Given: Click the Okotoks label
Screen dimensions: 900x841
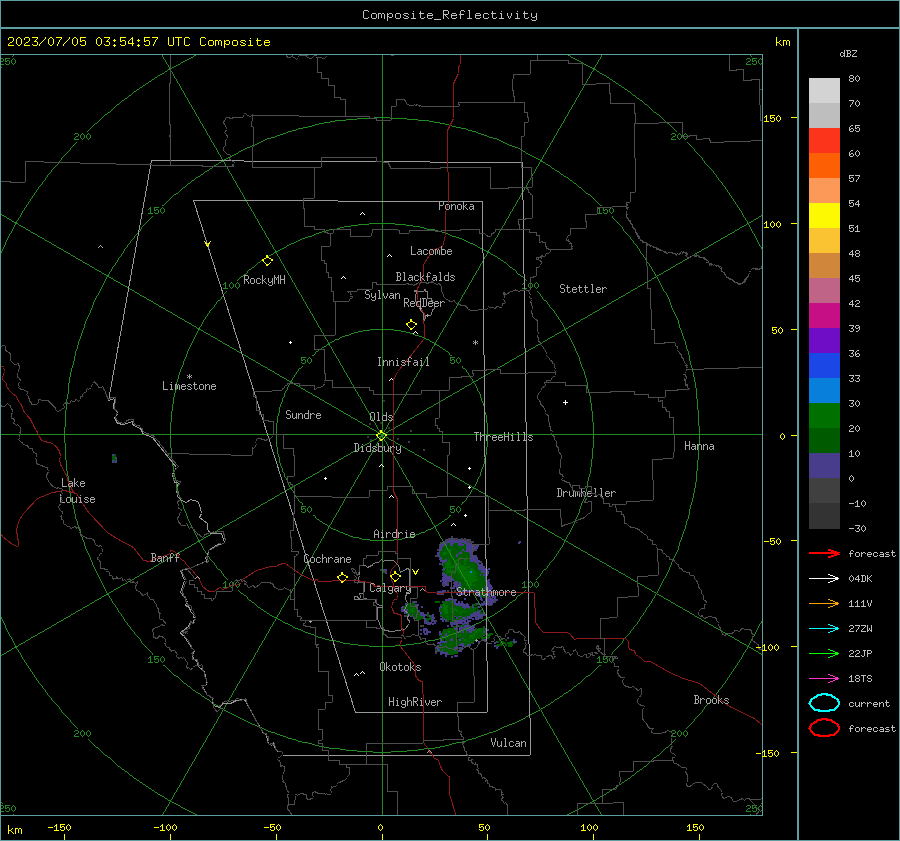Looking at the screenshot, I should click(400, 667).
